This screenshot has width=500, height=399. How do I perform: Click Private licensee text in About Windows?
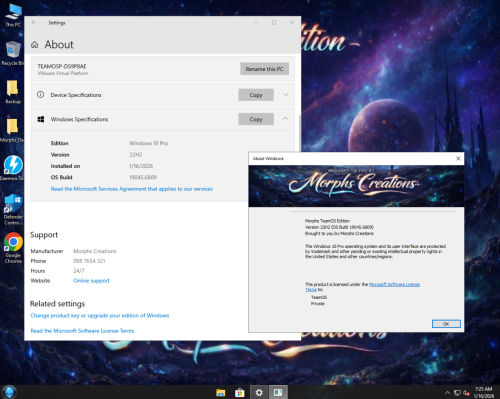(318, 304)
